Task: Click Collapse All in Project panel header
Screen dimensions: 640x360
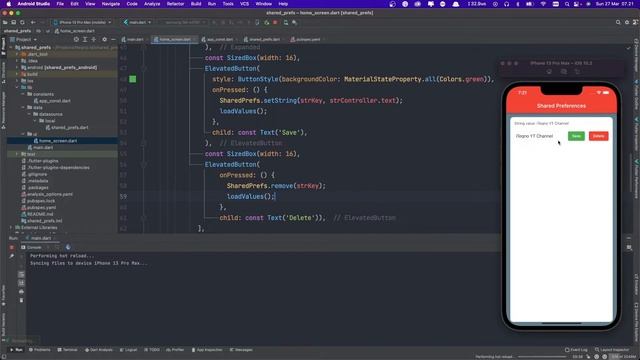Action: 94,40
